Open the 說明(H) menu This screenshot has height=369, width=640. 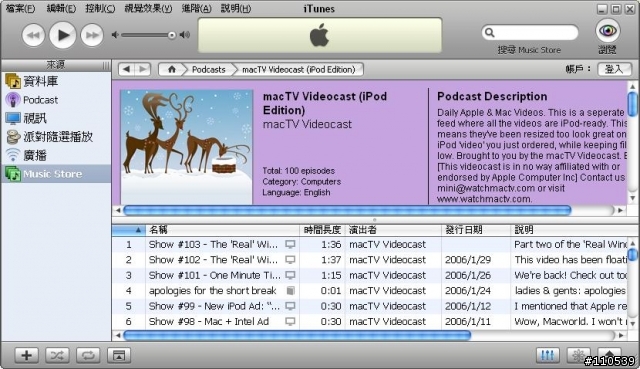coord(236,9)
